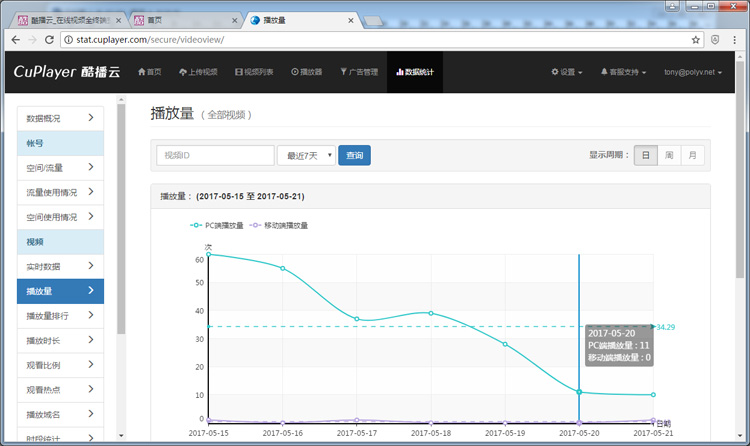Open 广告管理 ad management
750x446 pixels.
(359, 72)
